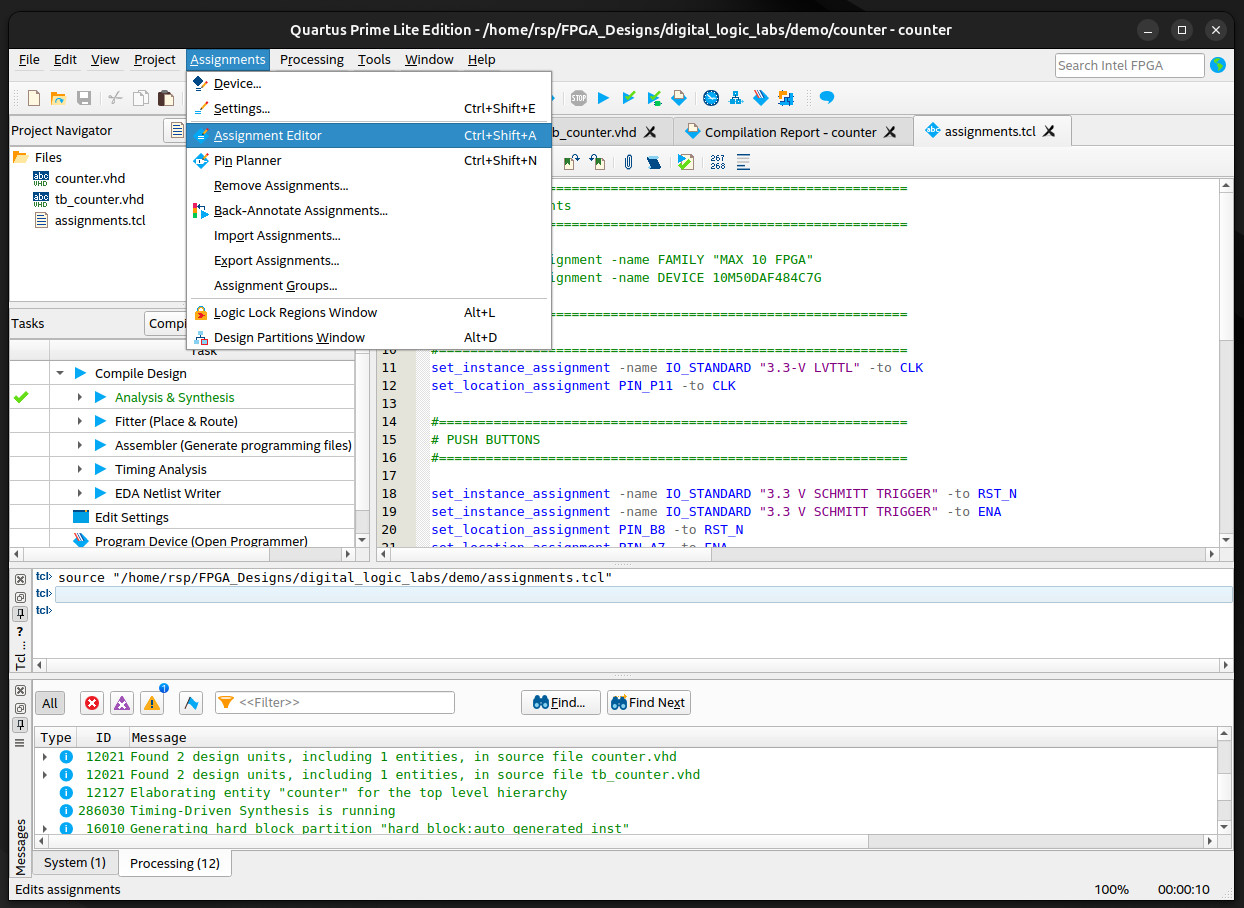This screenshot has height=908, width=1244.
Task: Click the Start Compilation play icon
Action: pyautogui.click(x=603, y=98)
